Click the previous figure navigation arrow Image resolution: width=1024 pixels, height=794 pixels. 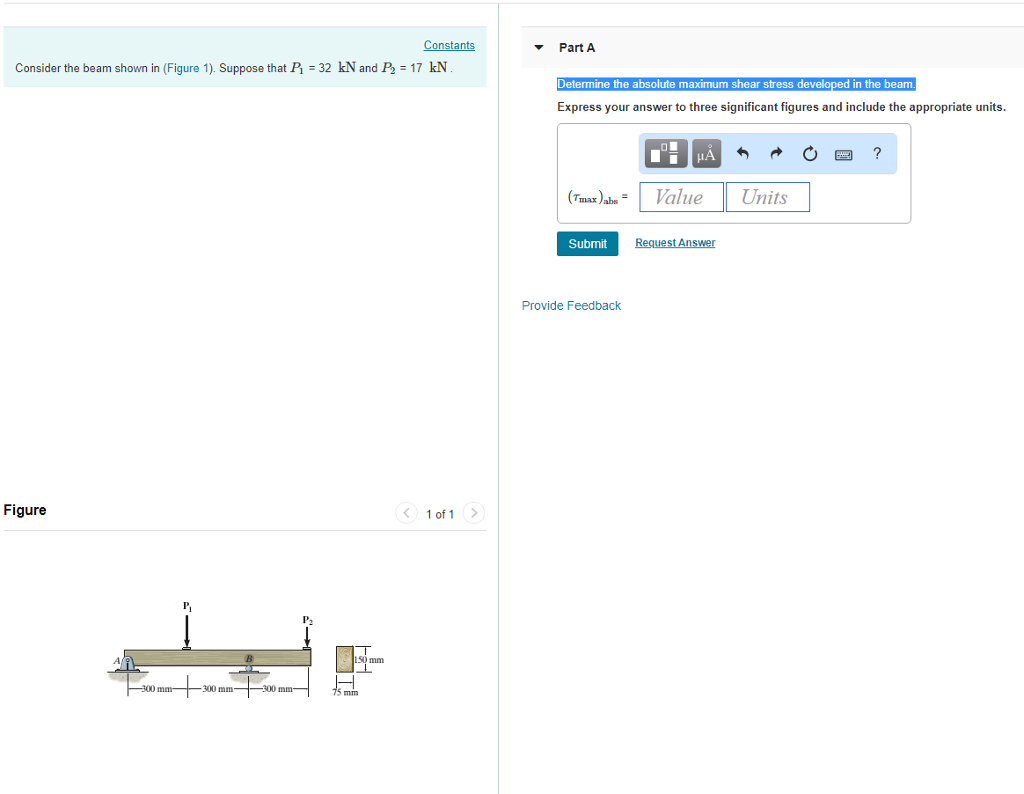[x=406, y=512]
